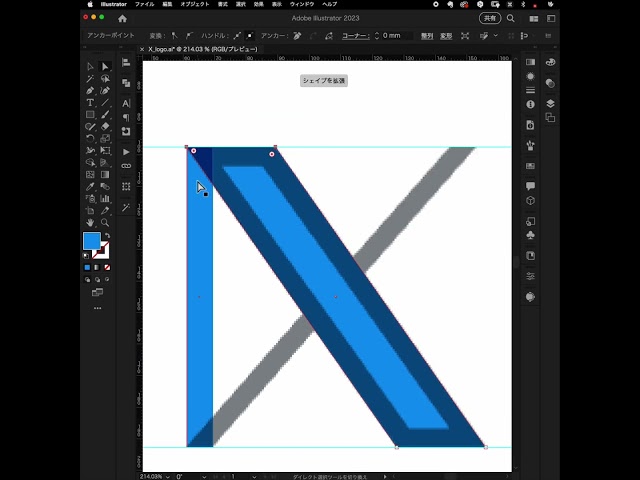Viewport: 640px width, 480px height.
Task: Open the Links panel icon
Action: tap(126, 166)
